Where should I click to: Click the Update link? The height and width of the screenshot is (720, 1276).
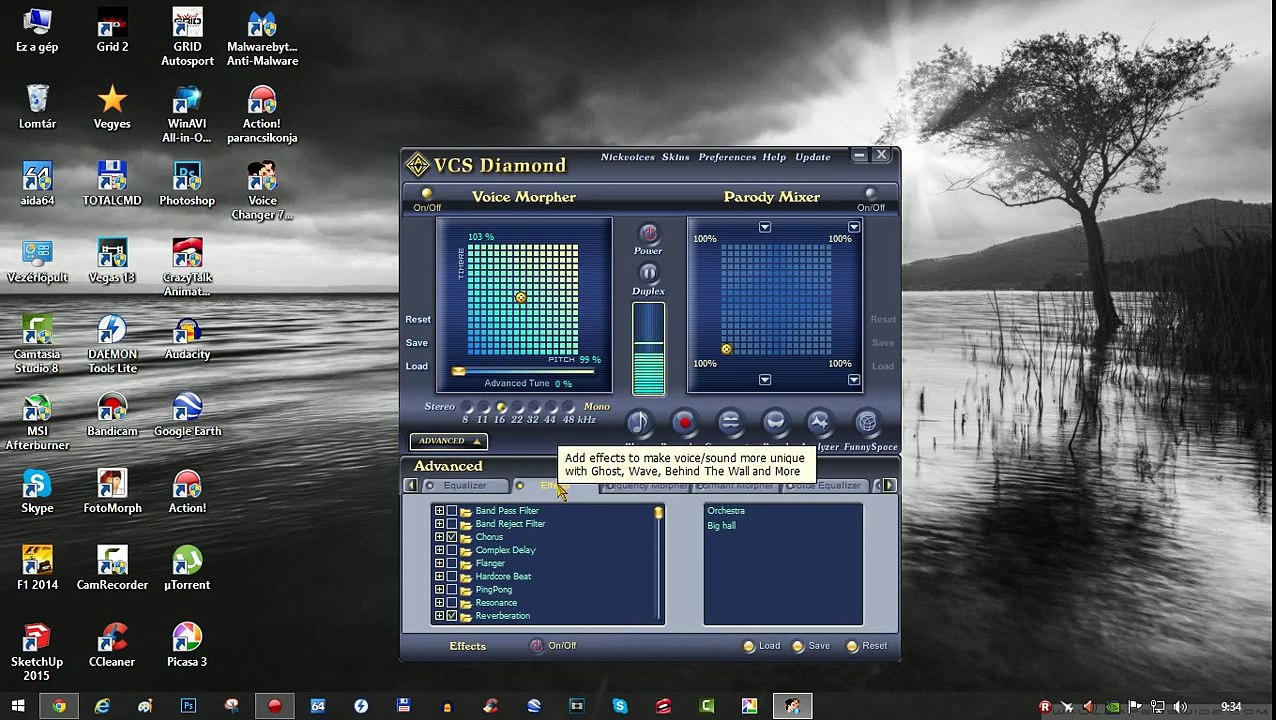tap(813, 157)
